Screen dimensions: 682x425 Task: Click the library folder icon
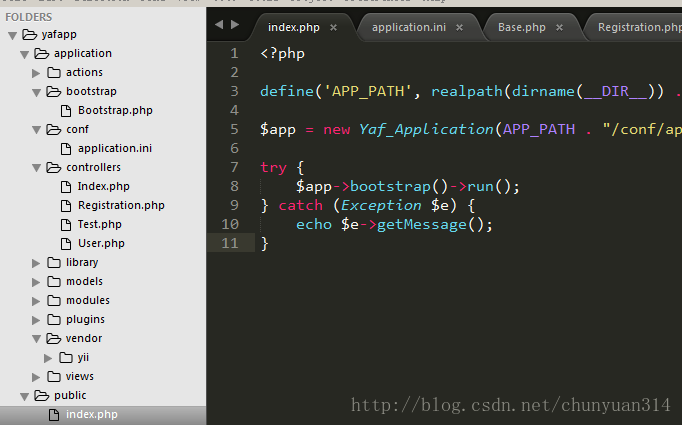pyautogui.click(x=54, y=262)
